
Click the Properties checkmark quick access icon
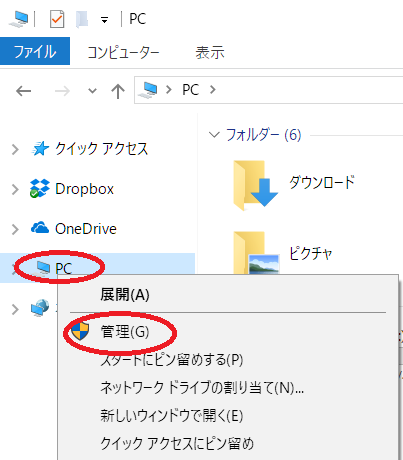click(x=57, y=19)
